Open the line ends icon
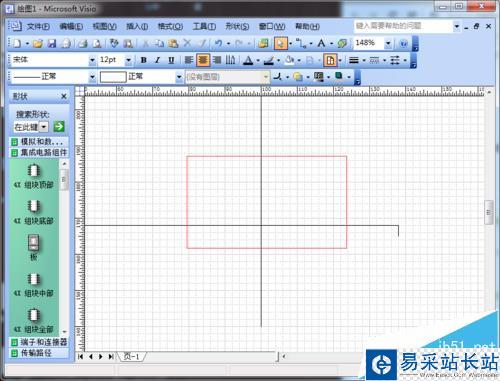 [395, 60]
